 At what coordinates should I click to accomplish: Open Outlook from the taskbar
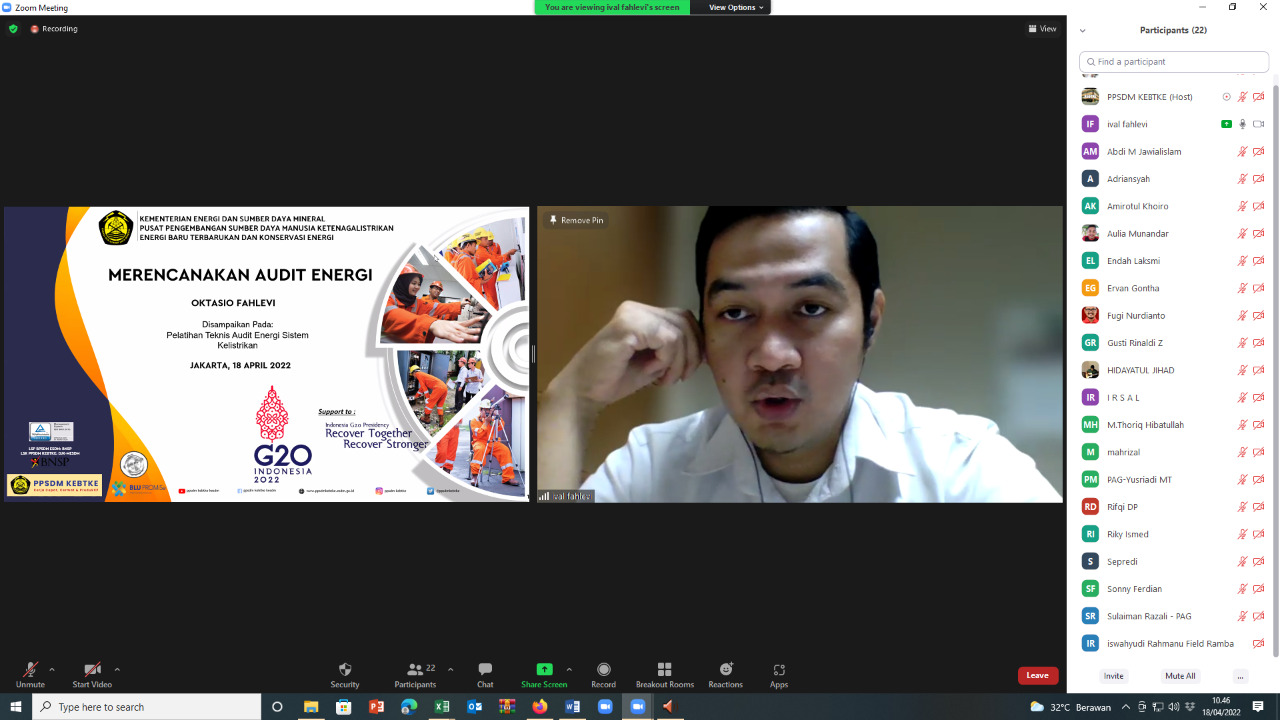[475, 707]
